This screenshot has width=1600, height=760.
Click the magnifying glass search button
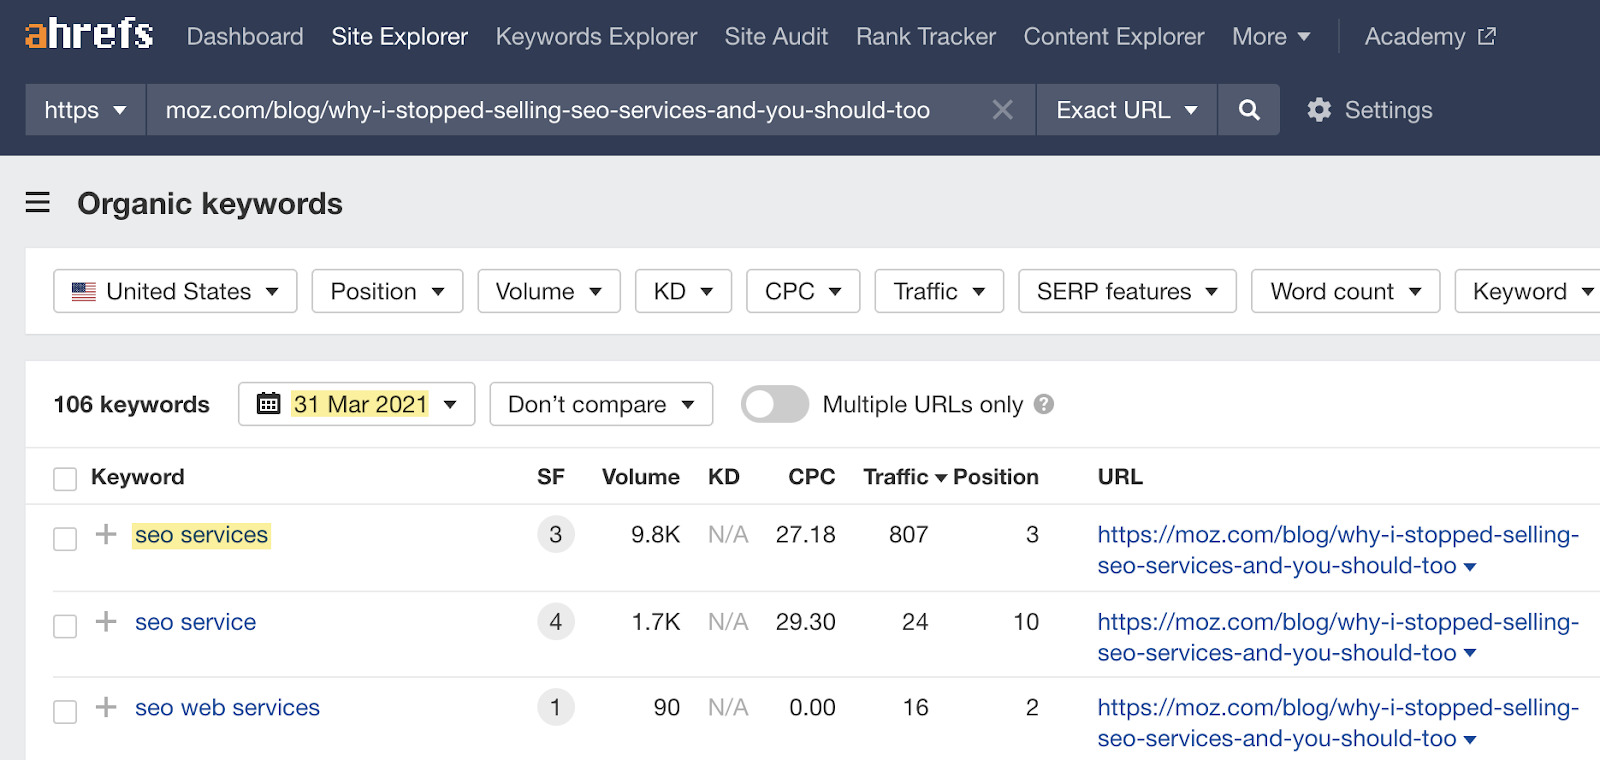1248,110
